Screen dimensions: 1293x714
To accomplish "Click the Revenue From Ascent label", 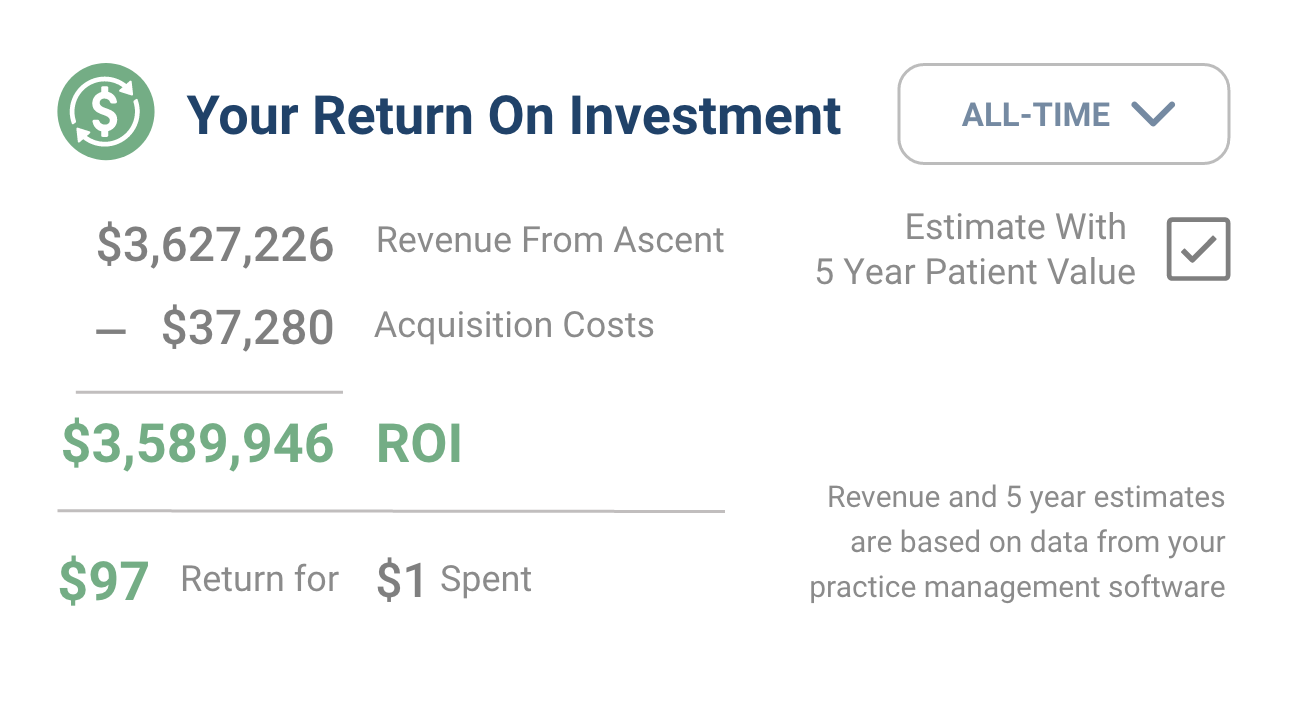I will point(549,239).
